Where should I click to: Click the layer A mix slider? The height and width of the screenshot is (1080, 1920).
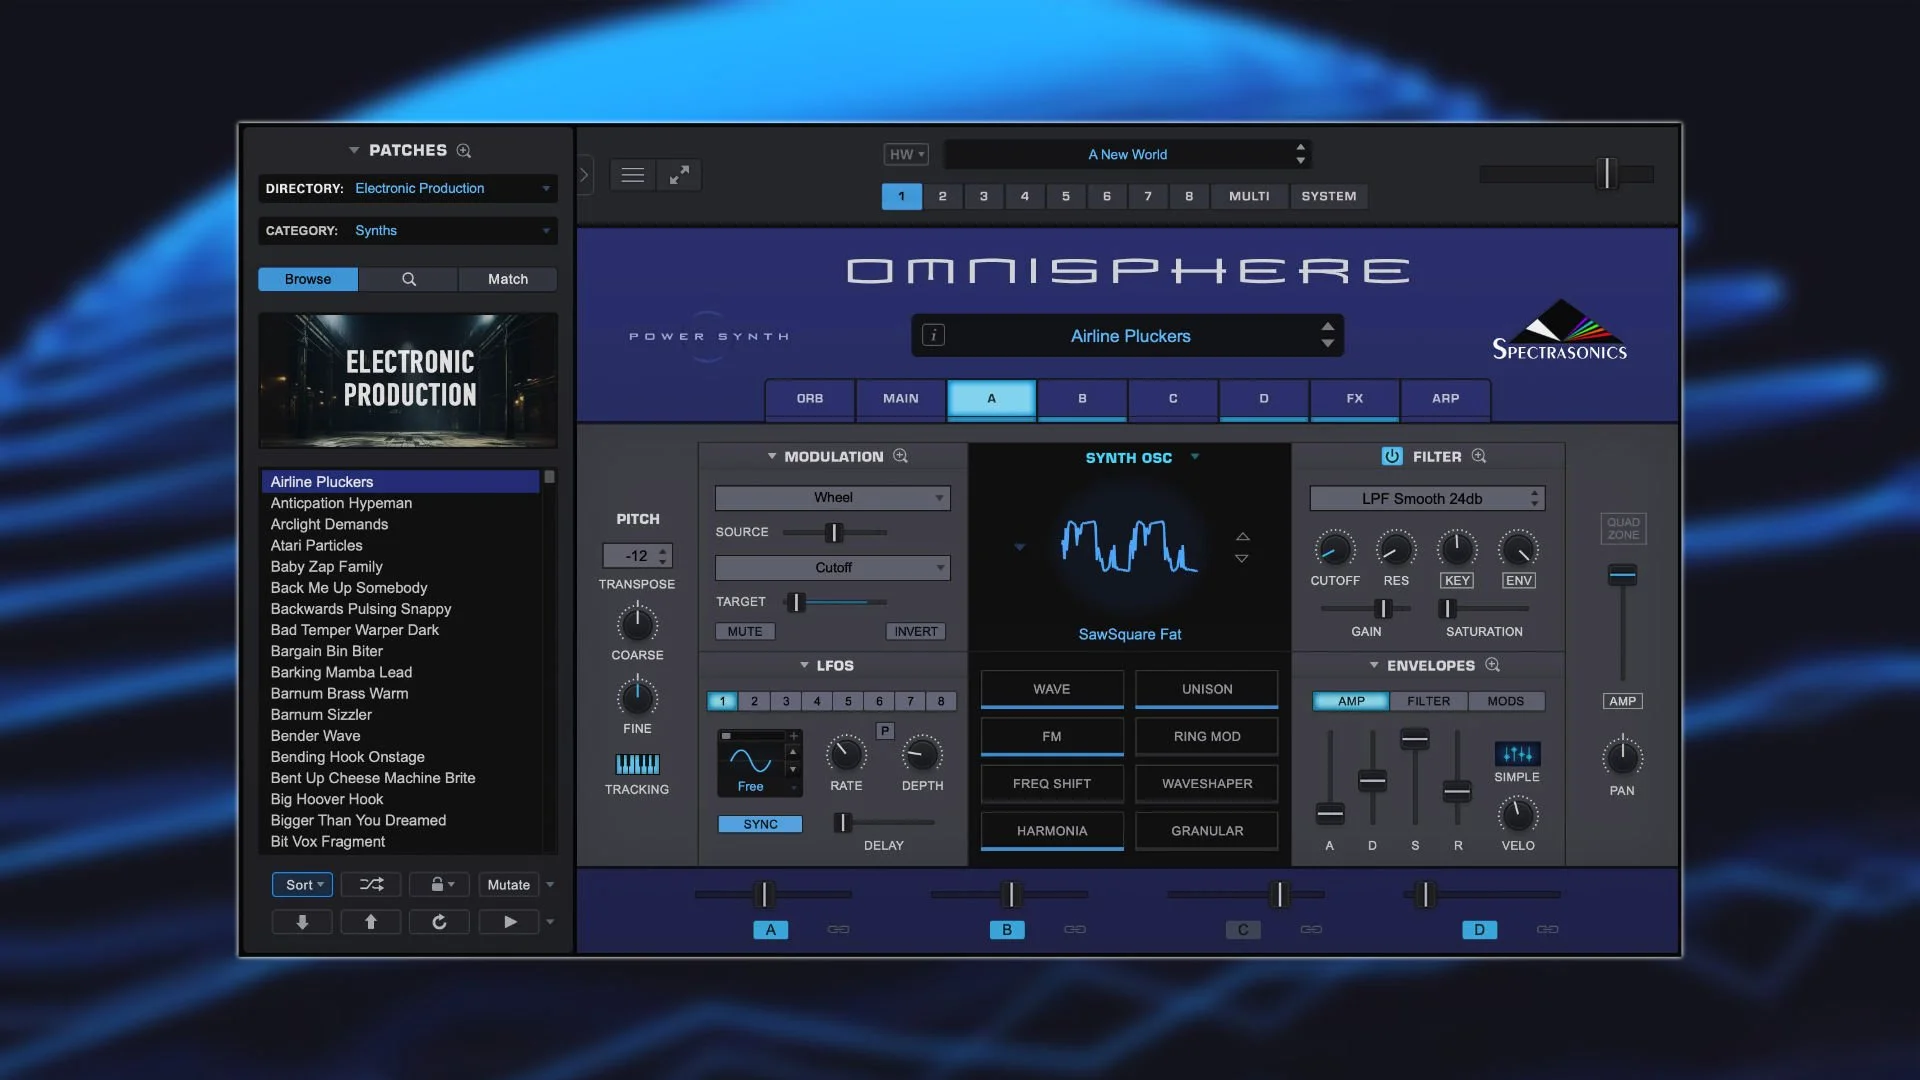click(764, 894)
